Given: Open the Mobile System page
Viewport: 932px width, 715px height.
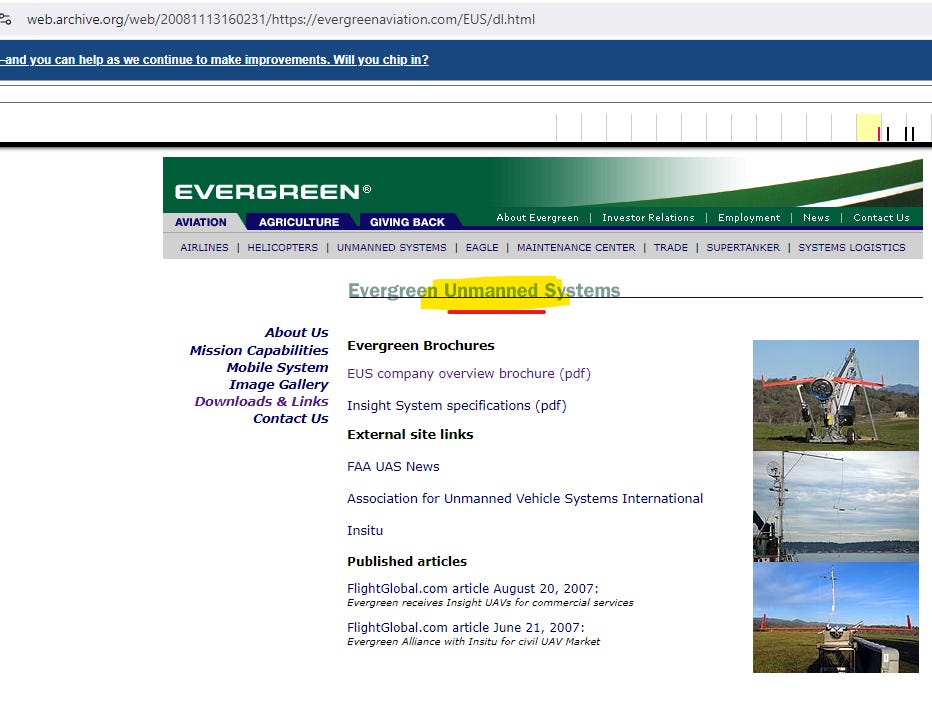Looking at the screenshot, I should point(277,367).
